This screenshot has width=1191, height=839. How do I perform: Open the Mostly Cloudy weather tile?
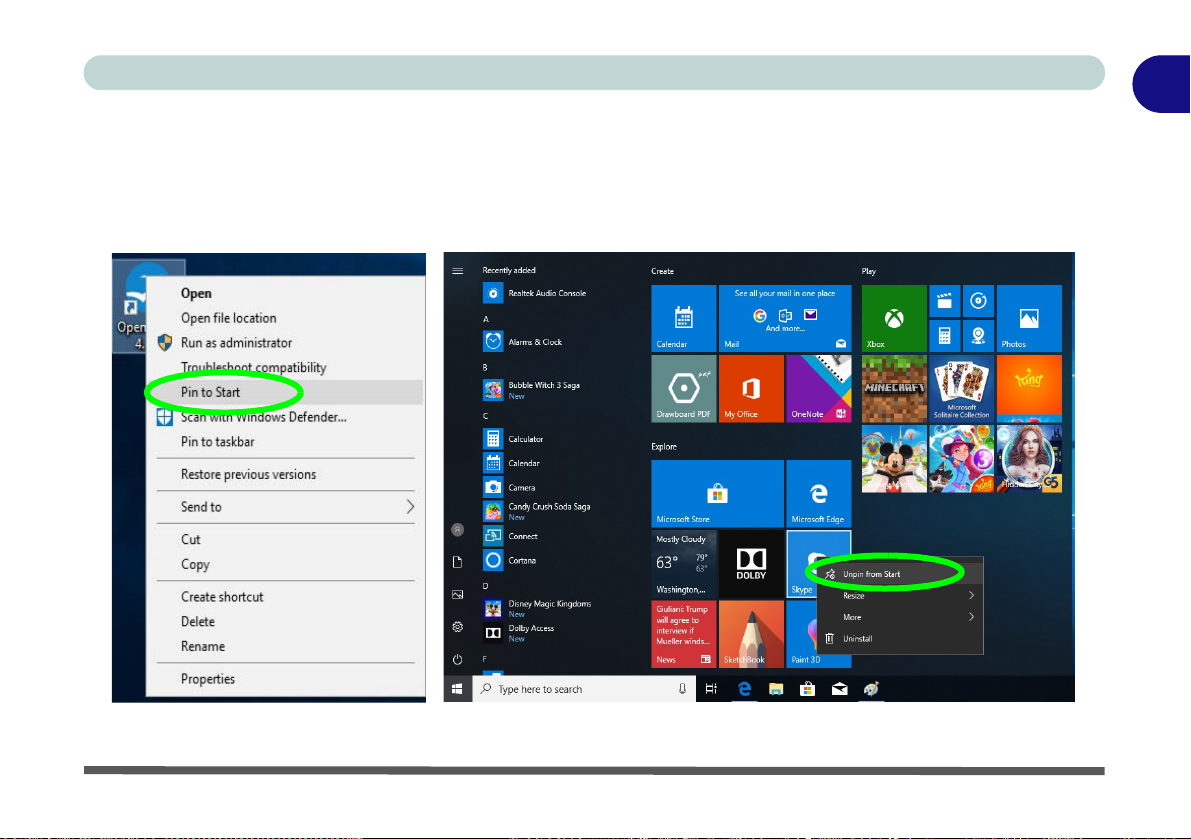[684, 563]
